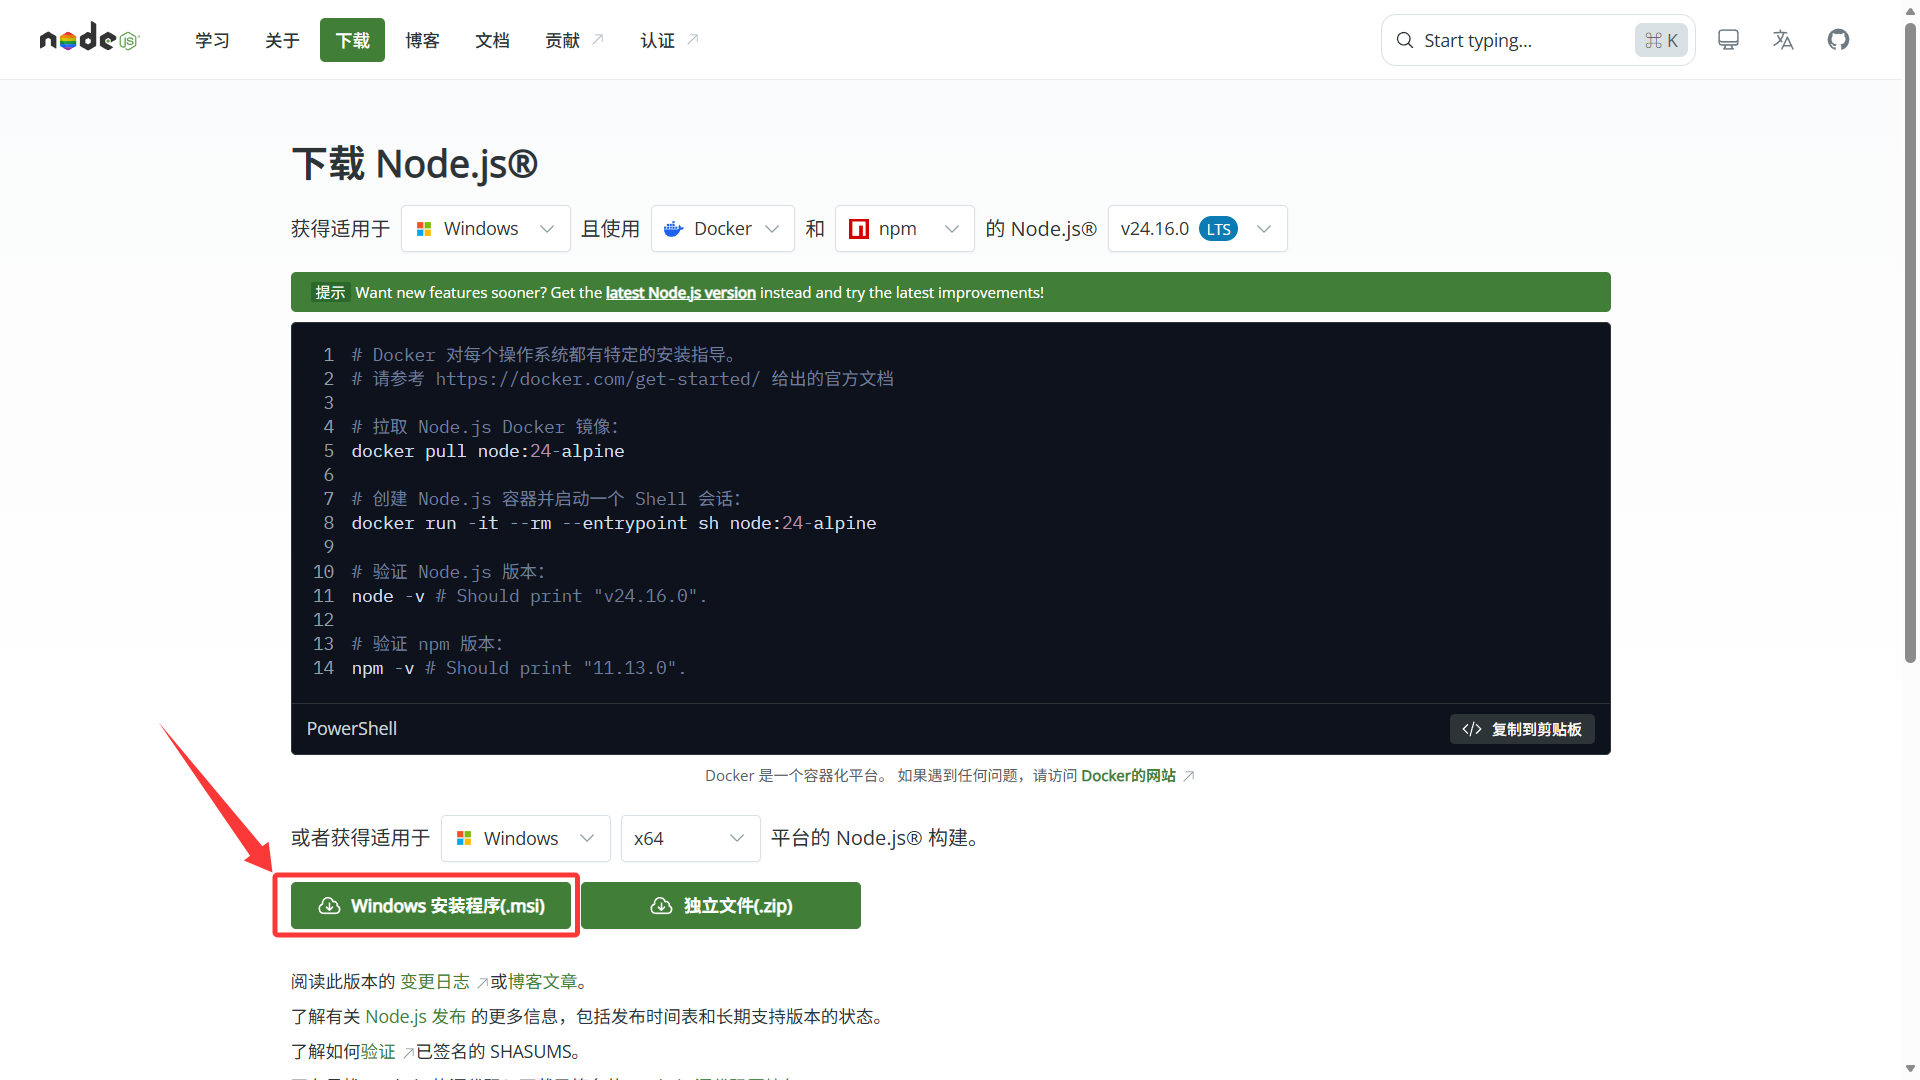The width and height of the screenshot is (1920, 1080).
Task: Open the language translation icon
Action: point(1783,40)
